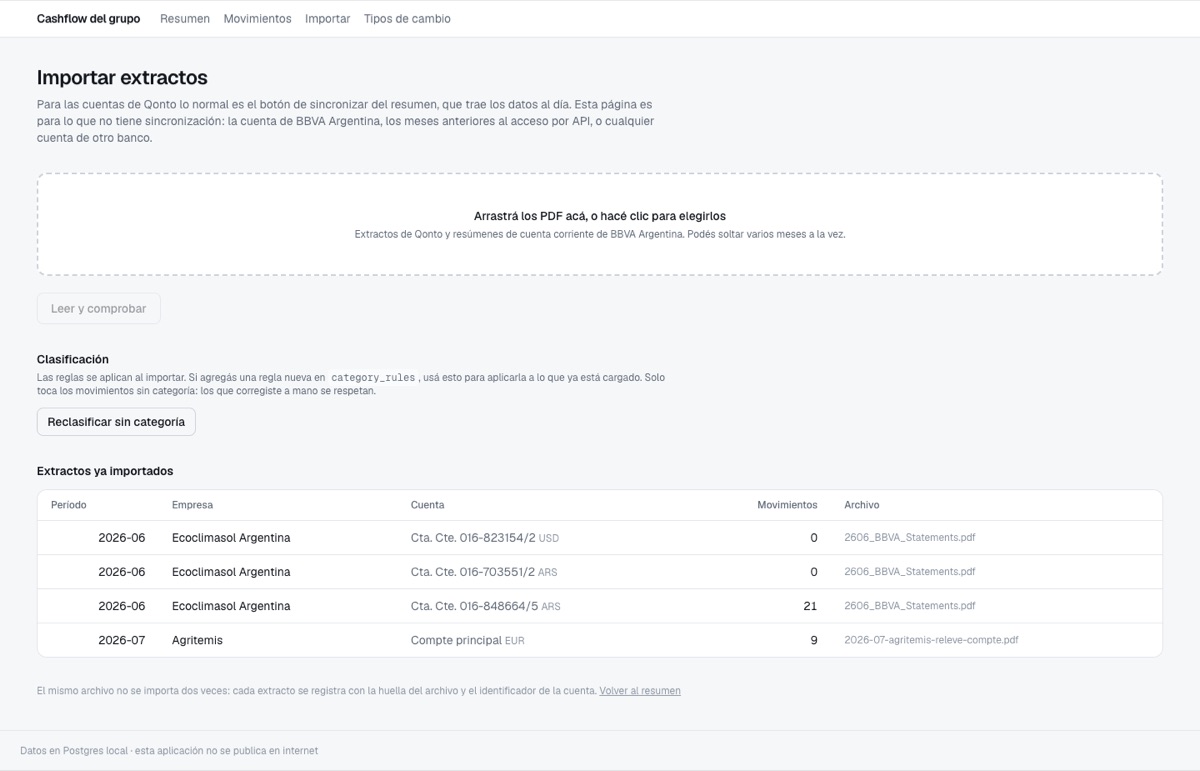Go to the Movimientos tab
This screenshot has width=1200, height=771.
(x=257, y=19)
